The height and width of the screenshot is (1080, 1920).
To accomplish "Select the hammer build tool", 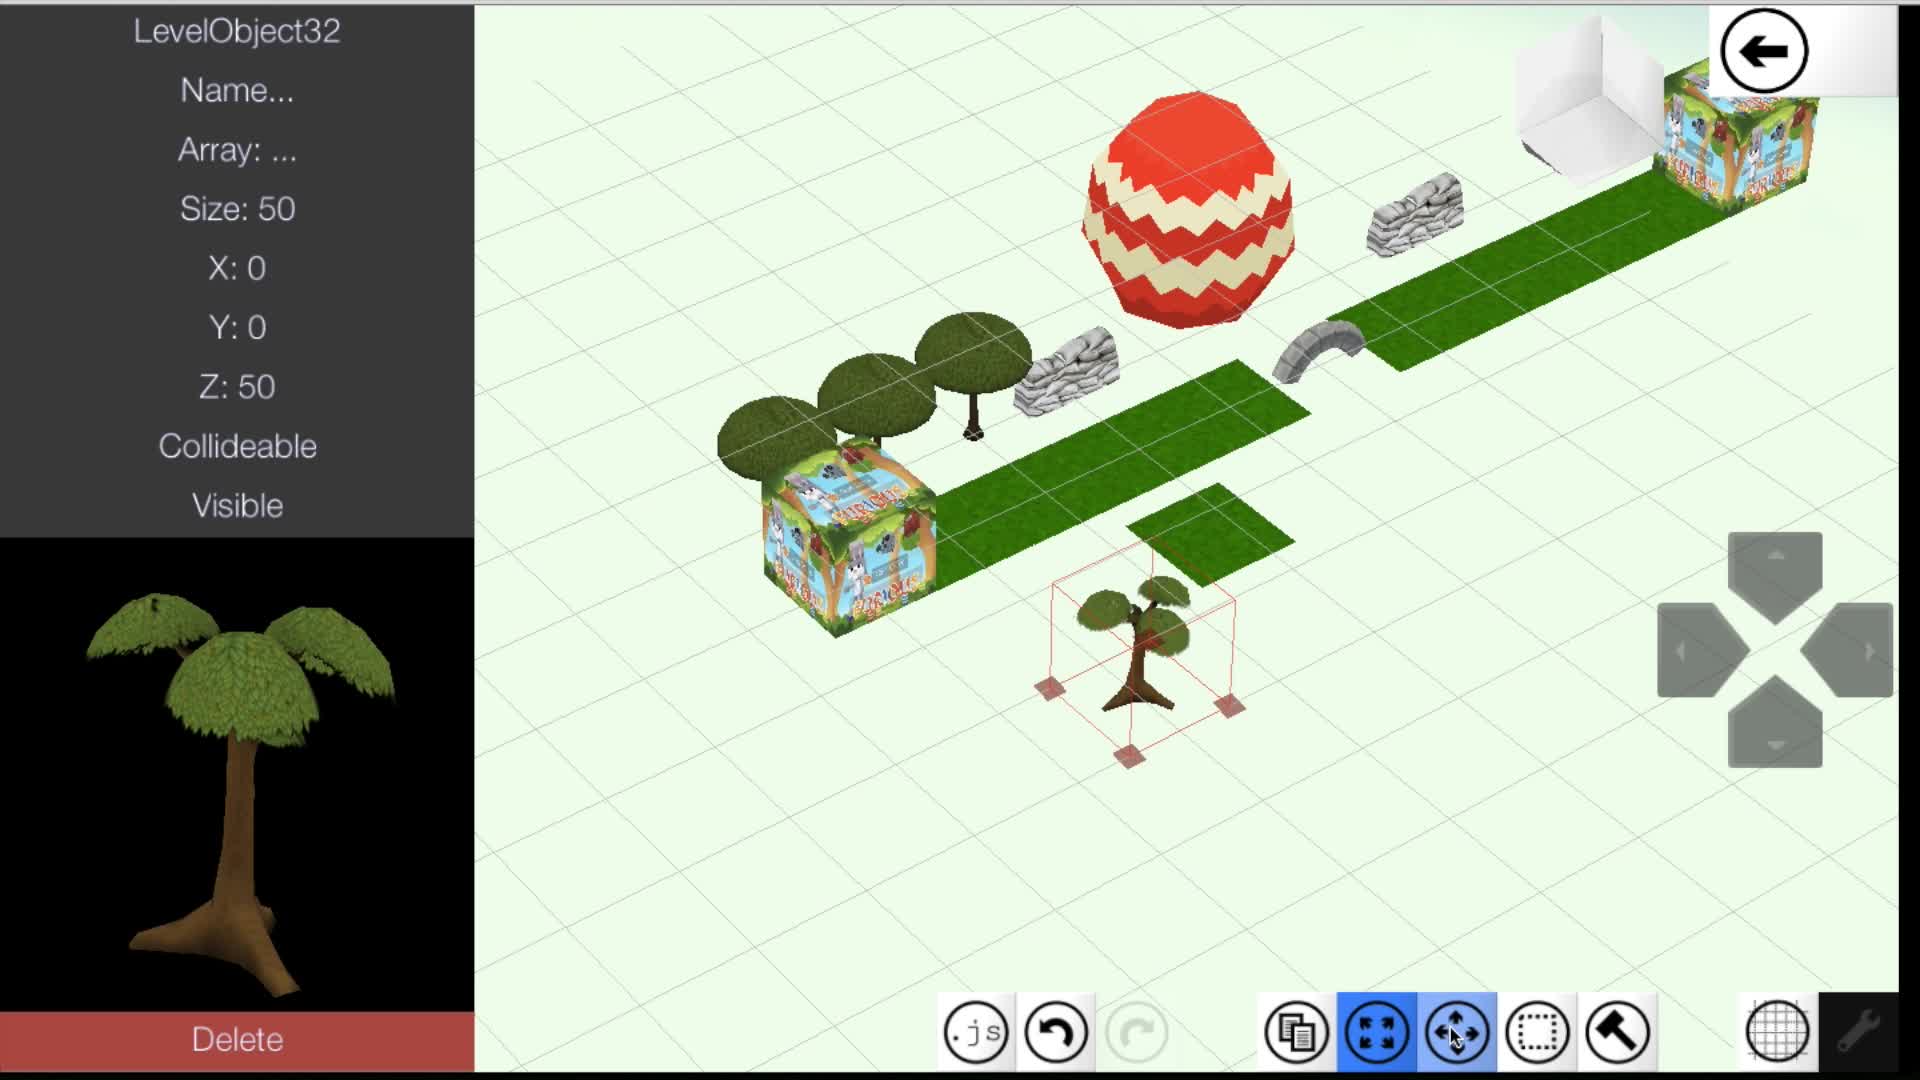I will point(1617,1032).
